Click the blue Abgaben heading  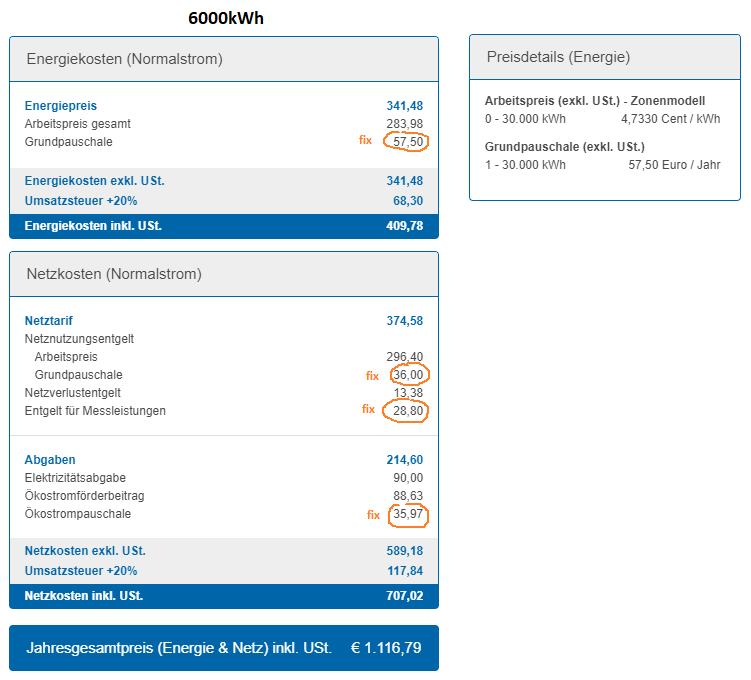point(52,460)
